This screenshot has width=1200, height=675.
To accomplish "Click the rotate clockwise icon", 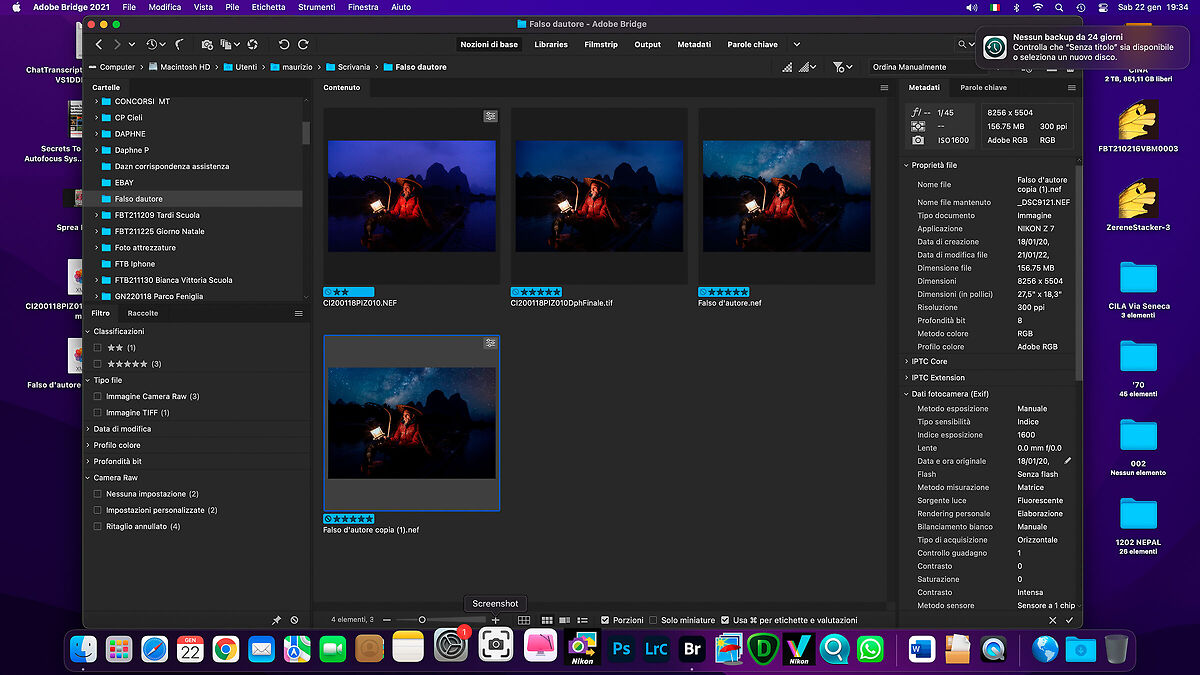I will (x=303, y=45).
